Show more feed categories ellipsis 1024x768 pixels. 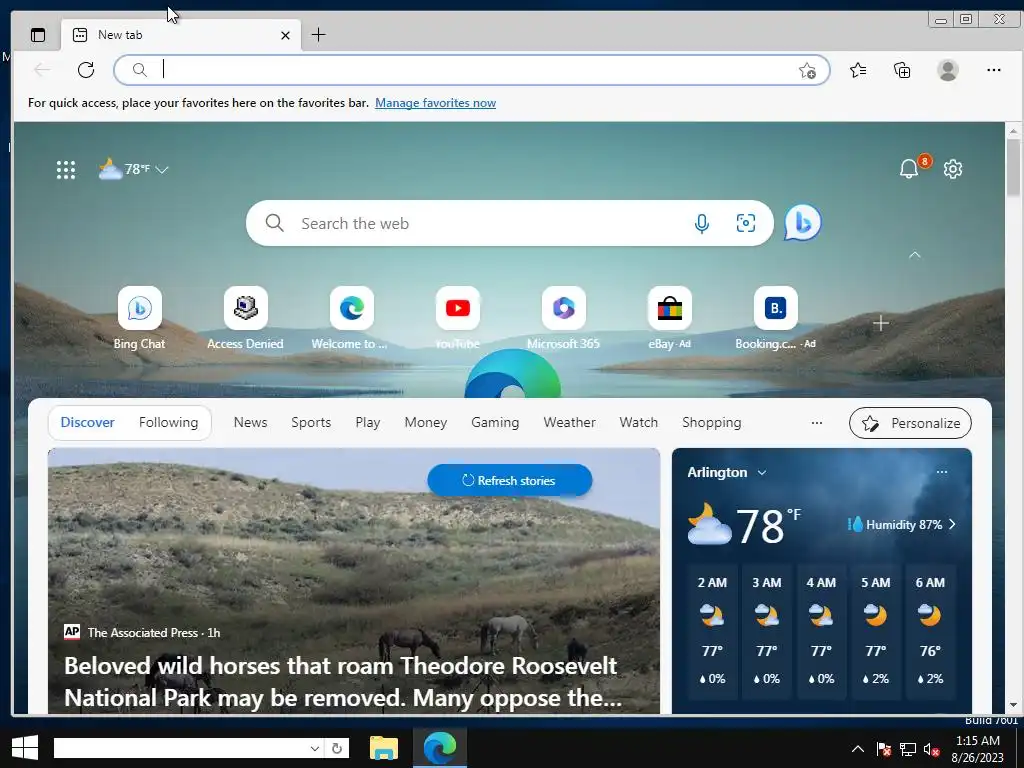click(x=816, y=423)
